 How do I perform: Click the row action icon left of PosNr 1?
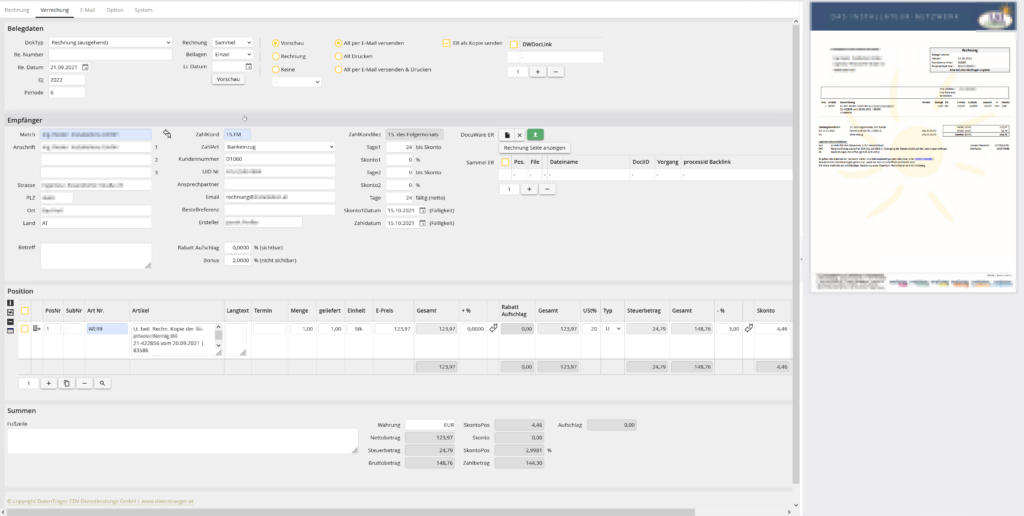(37, 329)
